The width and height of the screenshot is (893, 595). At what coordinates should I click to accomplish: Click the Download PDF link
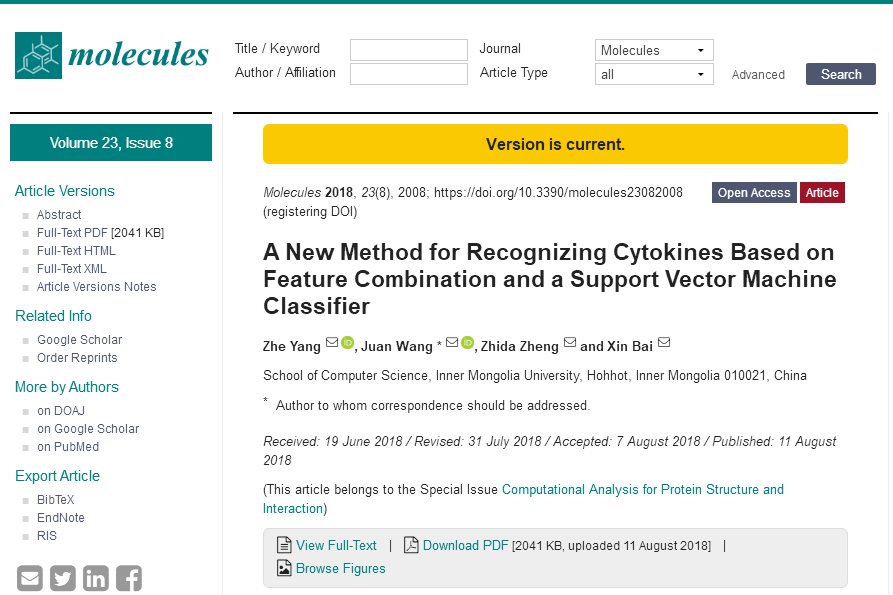point(465,546)
